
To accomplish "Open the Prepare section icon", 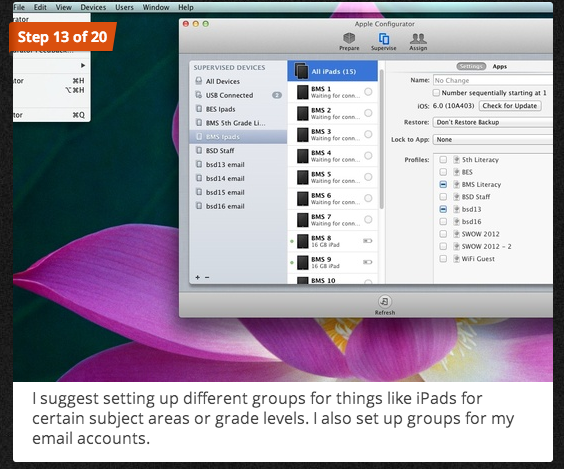I will click(349, 42).
